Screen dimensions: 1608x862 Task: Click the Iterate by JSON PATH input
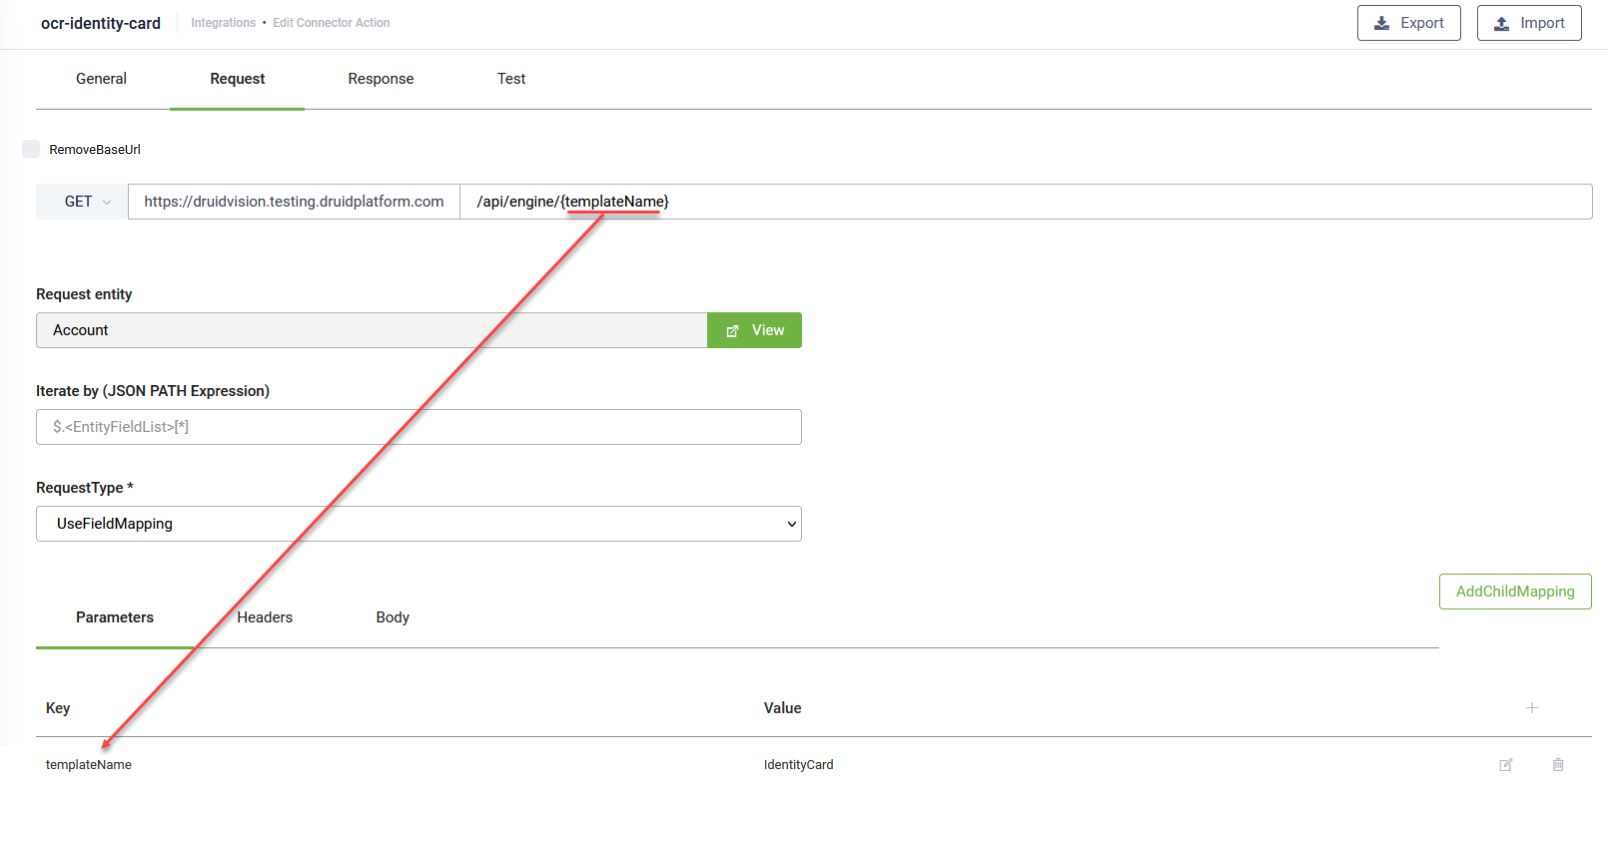[x=419, y=427]
